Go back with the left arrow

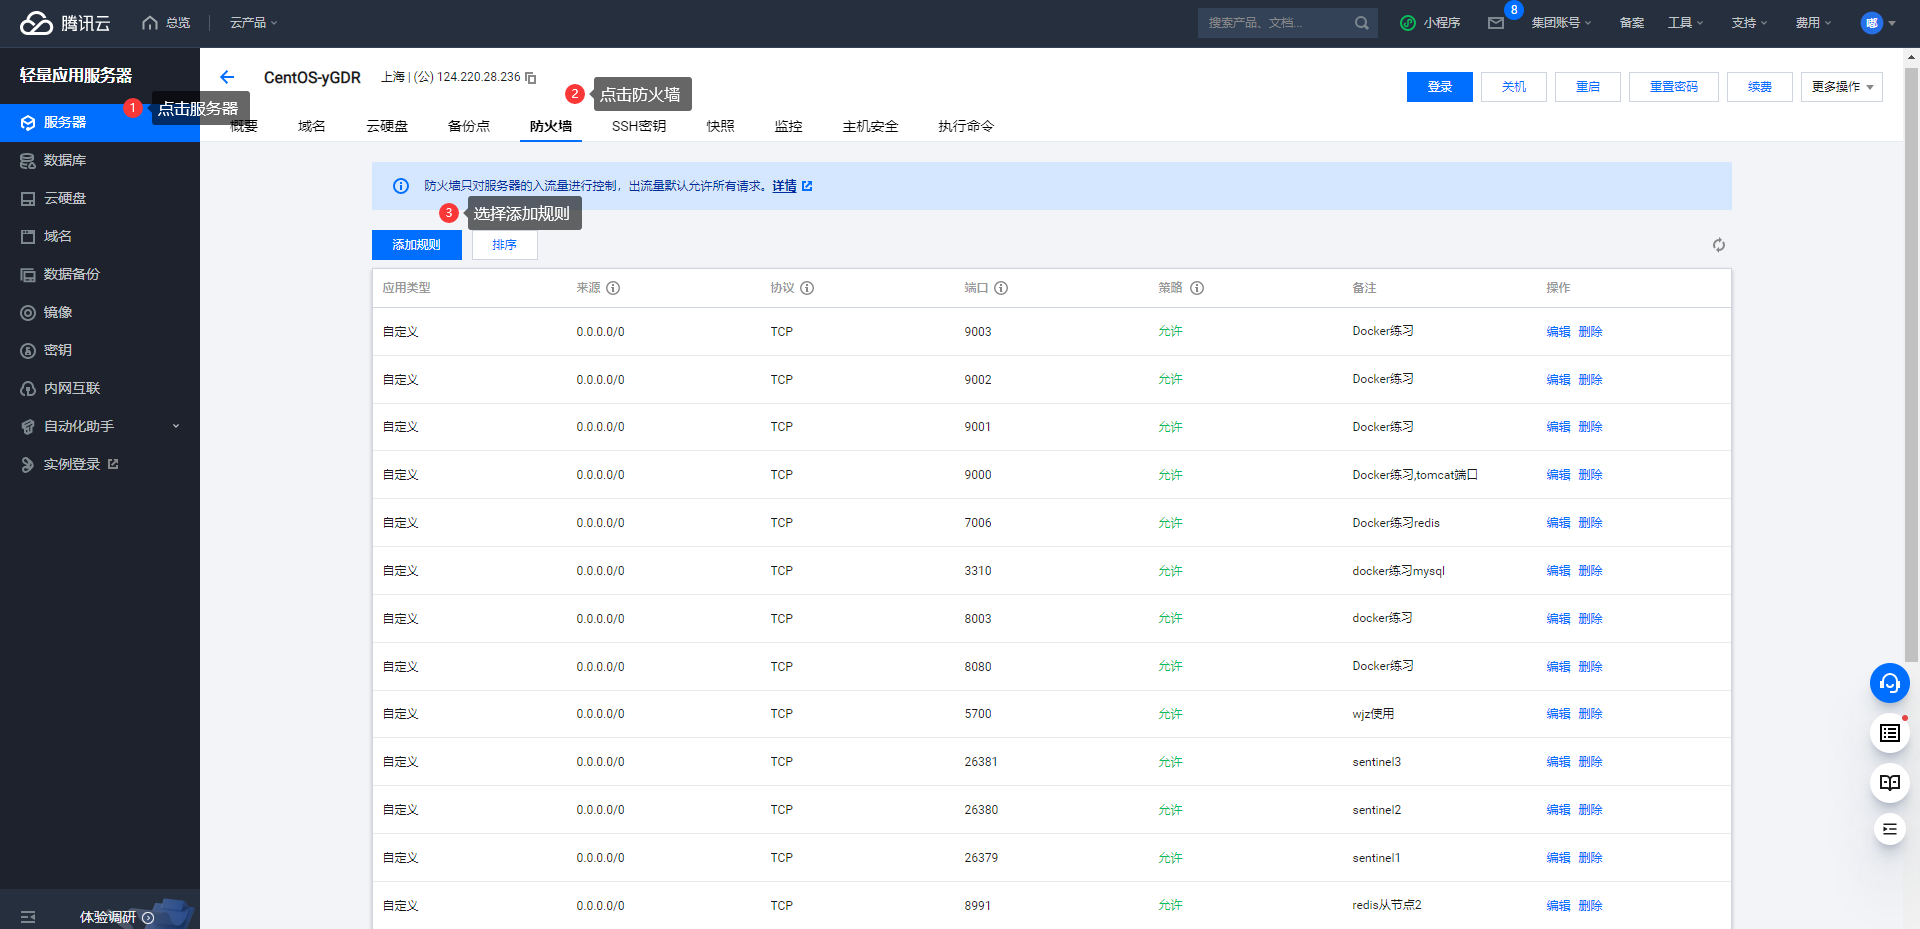click(x=227, y=77)
